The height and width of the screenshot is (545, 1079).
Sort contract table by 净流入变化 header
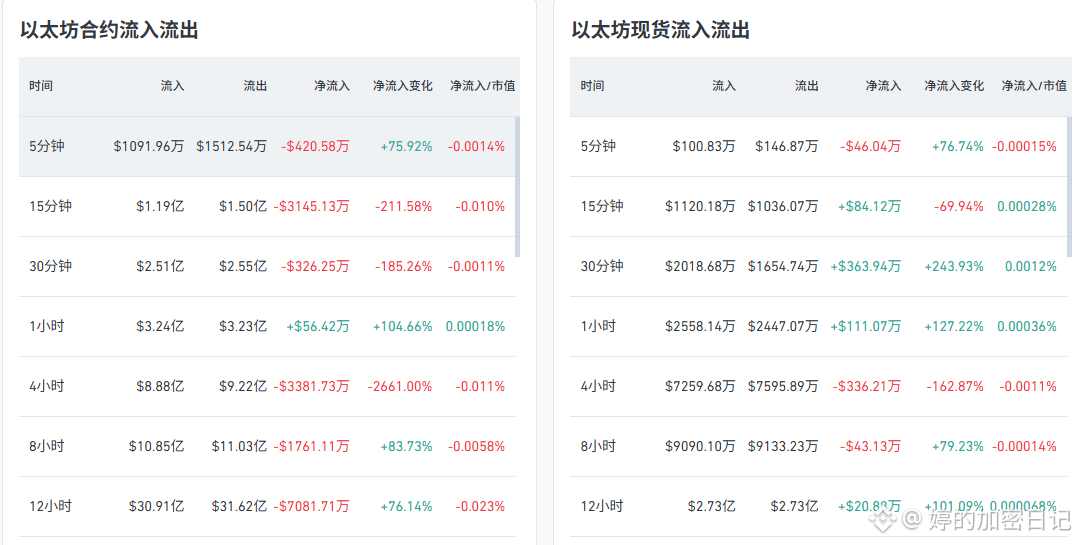(403, 86)
